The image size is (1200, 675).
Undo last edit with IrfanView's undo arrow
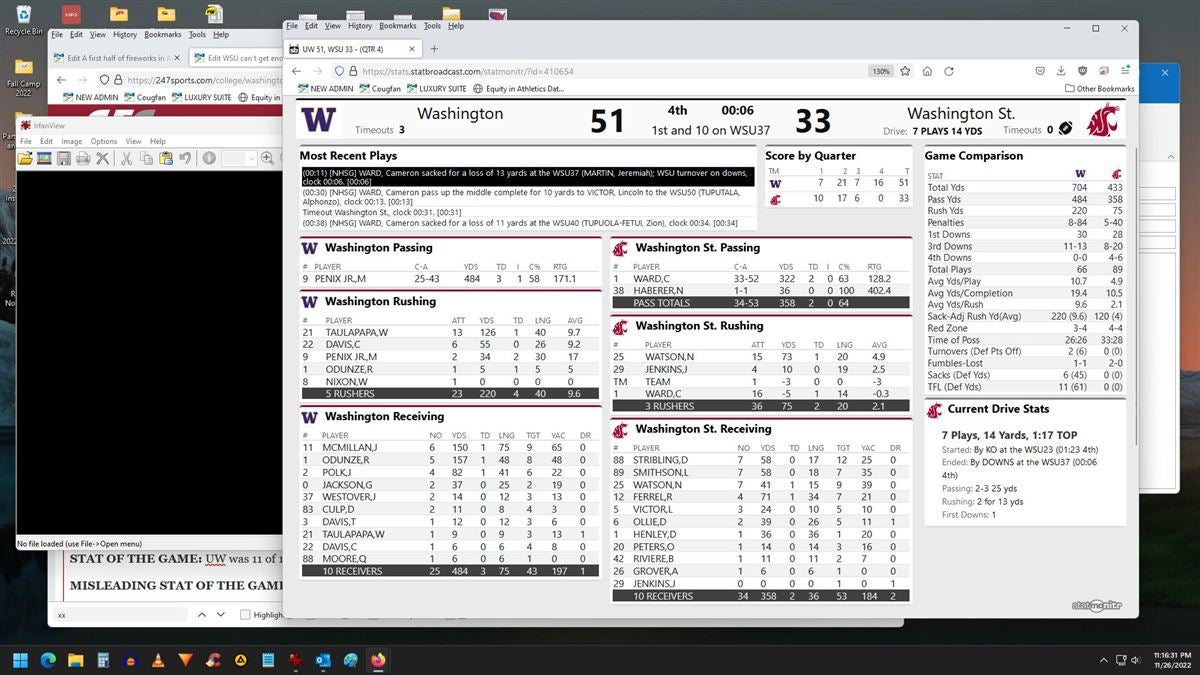[186, 159]
